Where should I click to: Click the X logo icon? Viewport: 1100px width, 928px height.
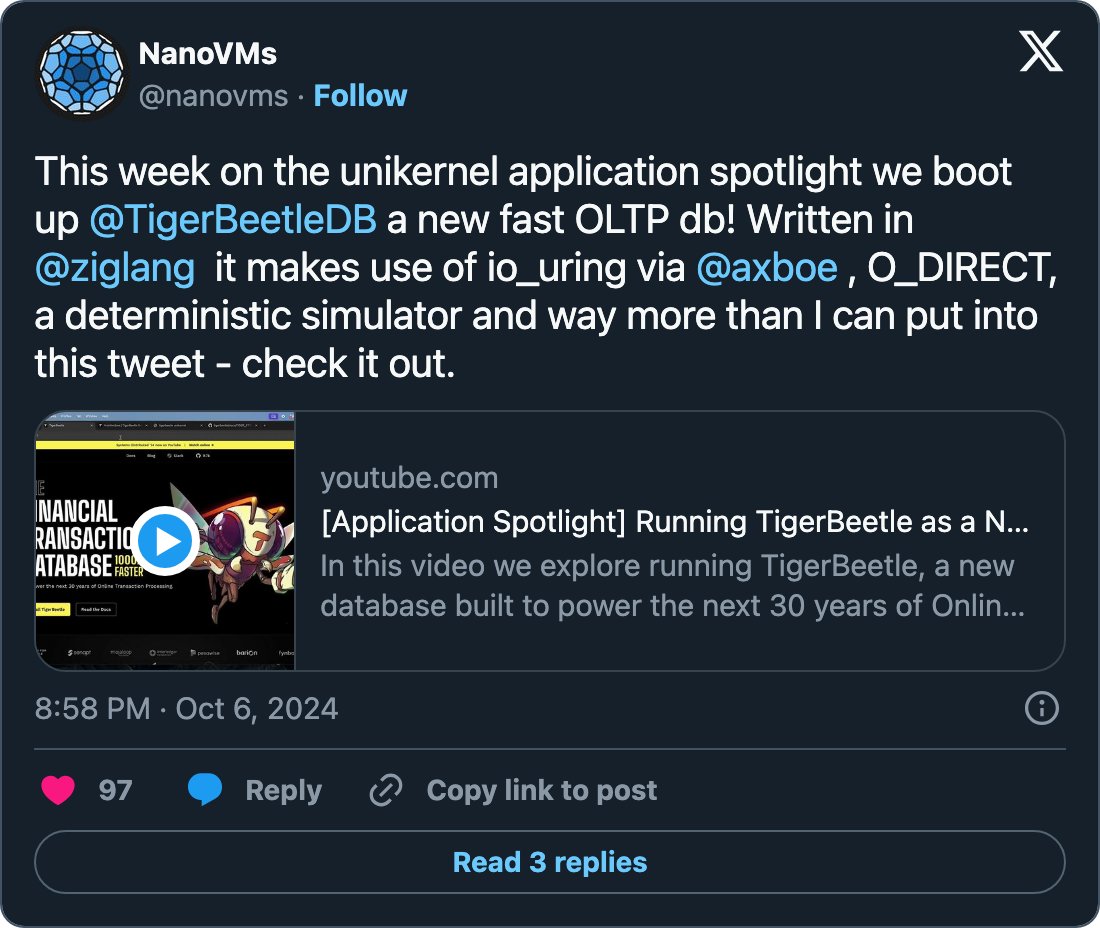1040,52
